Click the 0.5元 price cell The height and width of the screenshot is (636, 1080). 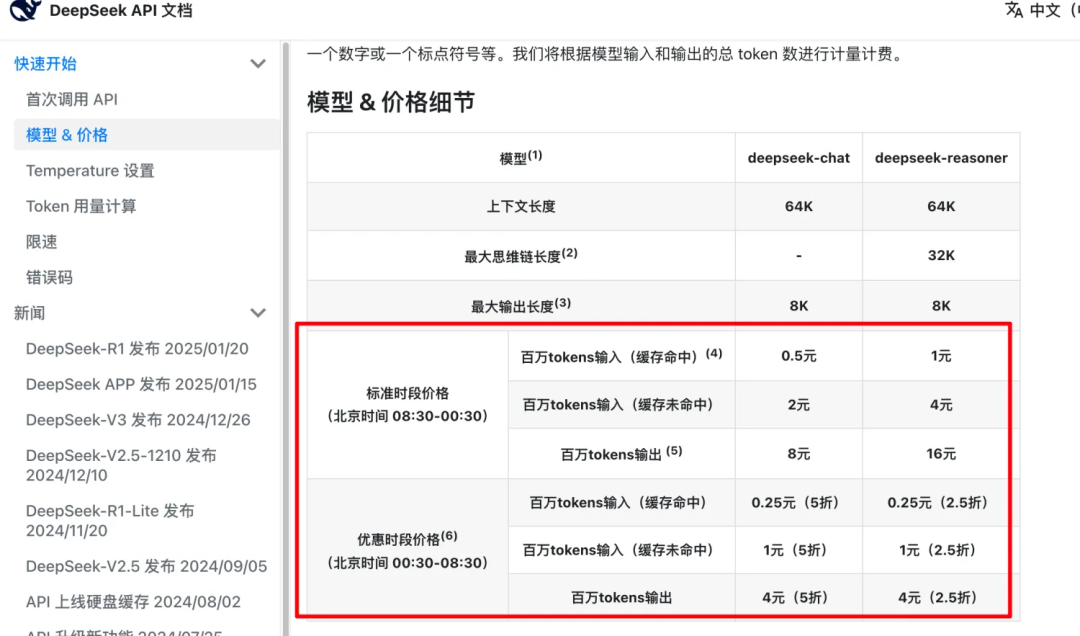(x=798, y=356)
